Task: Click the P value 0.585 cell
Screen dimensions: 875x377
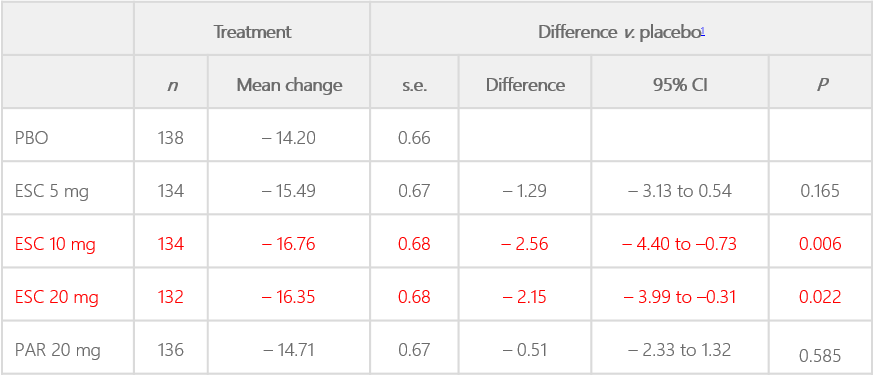Action: click(x=820, y=356)
